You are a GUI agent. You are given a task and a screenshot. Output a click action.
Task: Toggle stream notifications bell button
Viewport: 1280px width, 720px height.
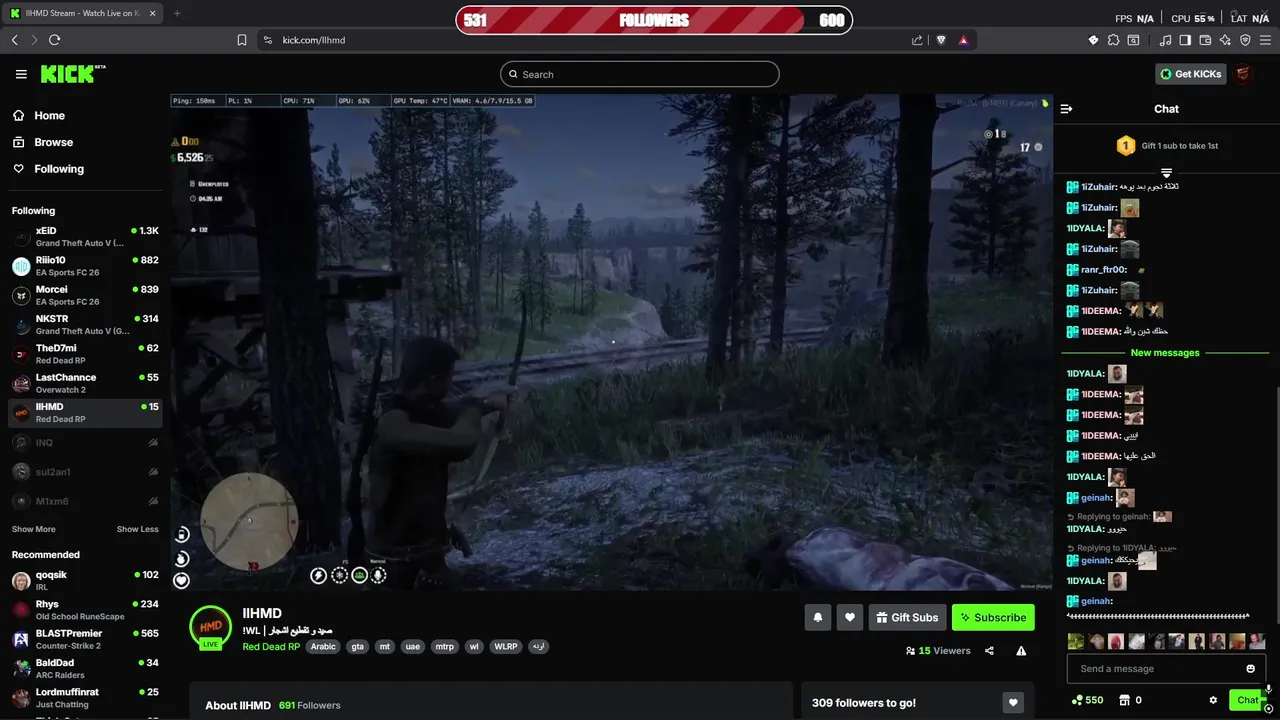[817, 617]
